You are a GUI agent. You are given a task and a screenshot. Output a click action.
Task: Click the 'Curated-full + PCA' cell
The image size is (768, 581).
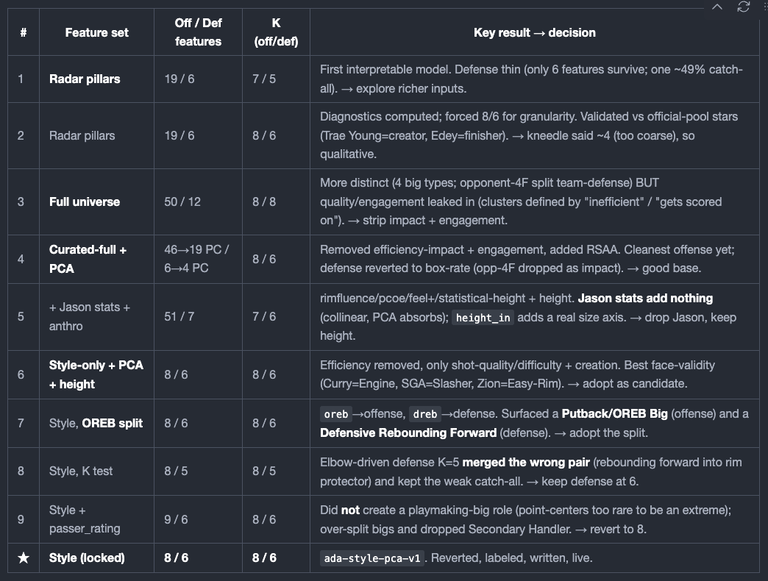tap(88, 259)
